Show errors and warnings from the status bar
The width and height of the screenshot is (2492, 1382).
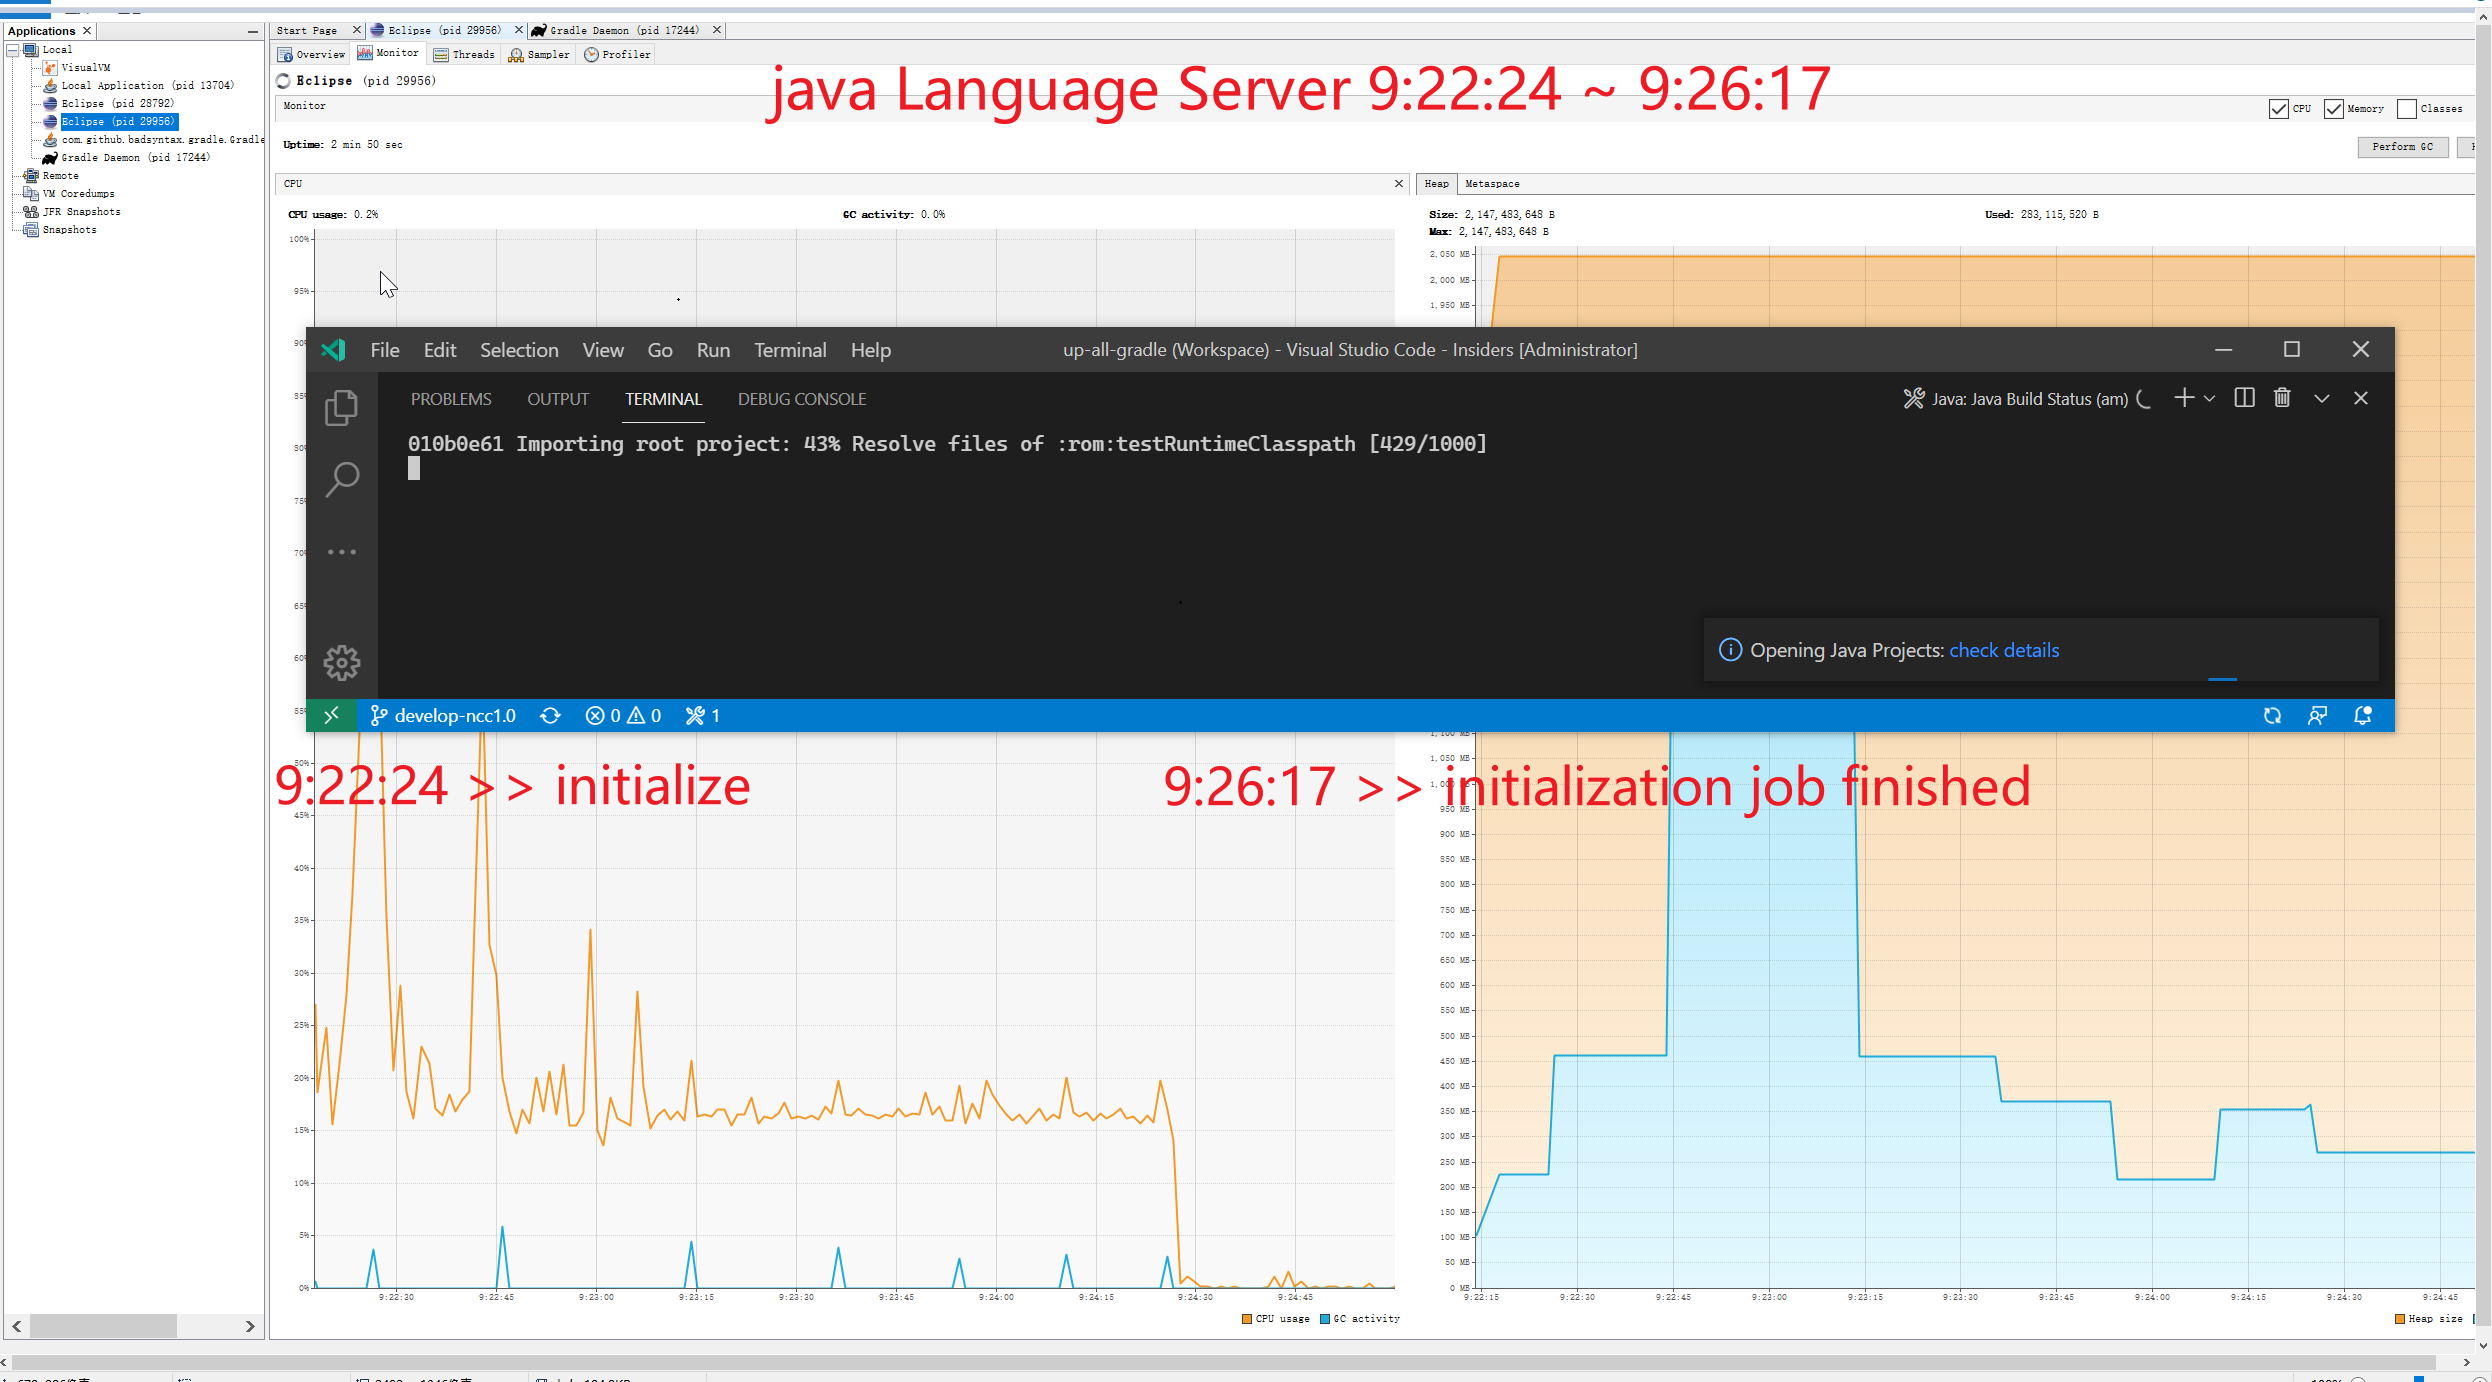click(622, 715)
